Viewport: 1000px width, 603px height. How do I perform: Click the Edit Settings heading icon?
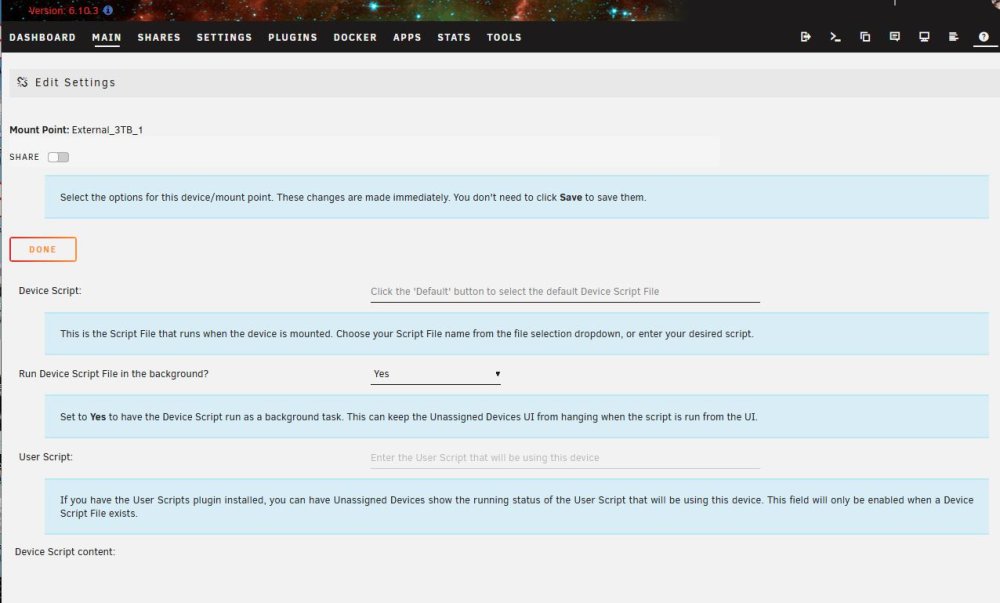coord(22,82)
